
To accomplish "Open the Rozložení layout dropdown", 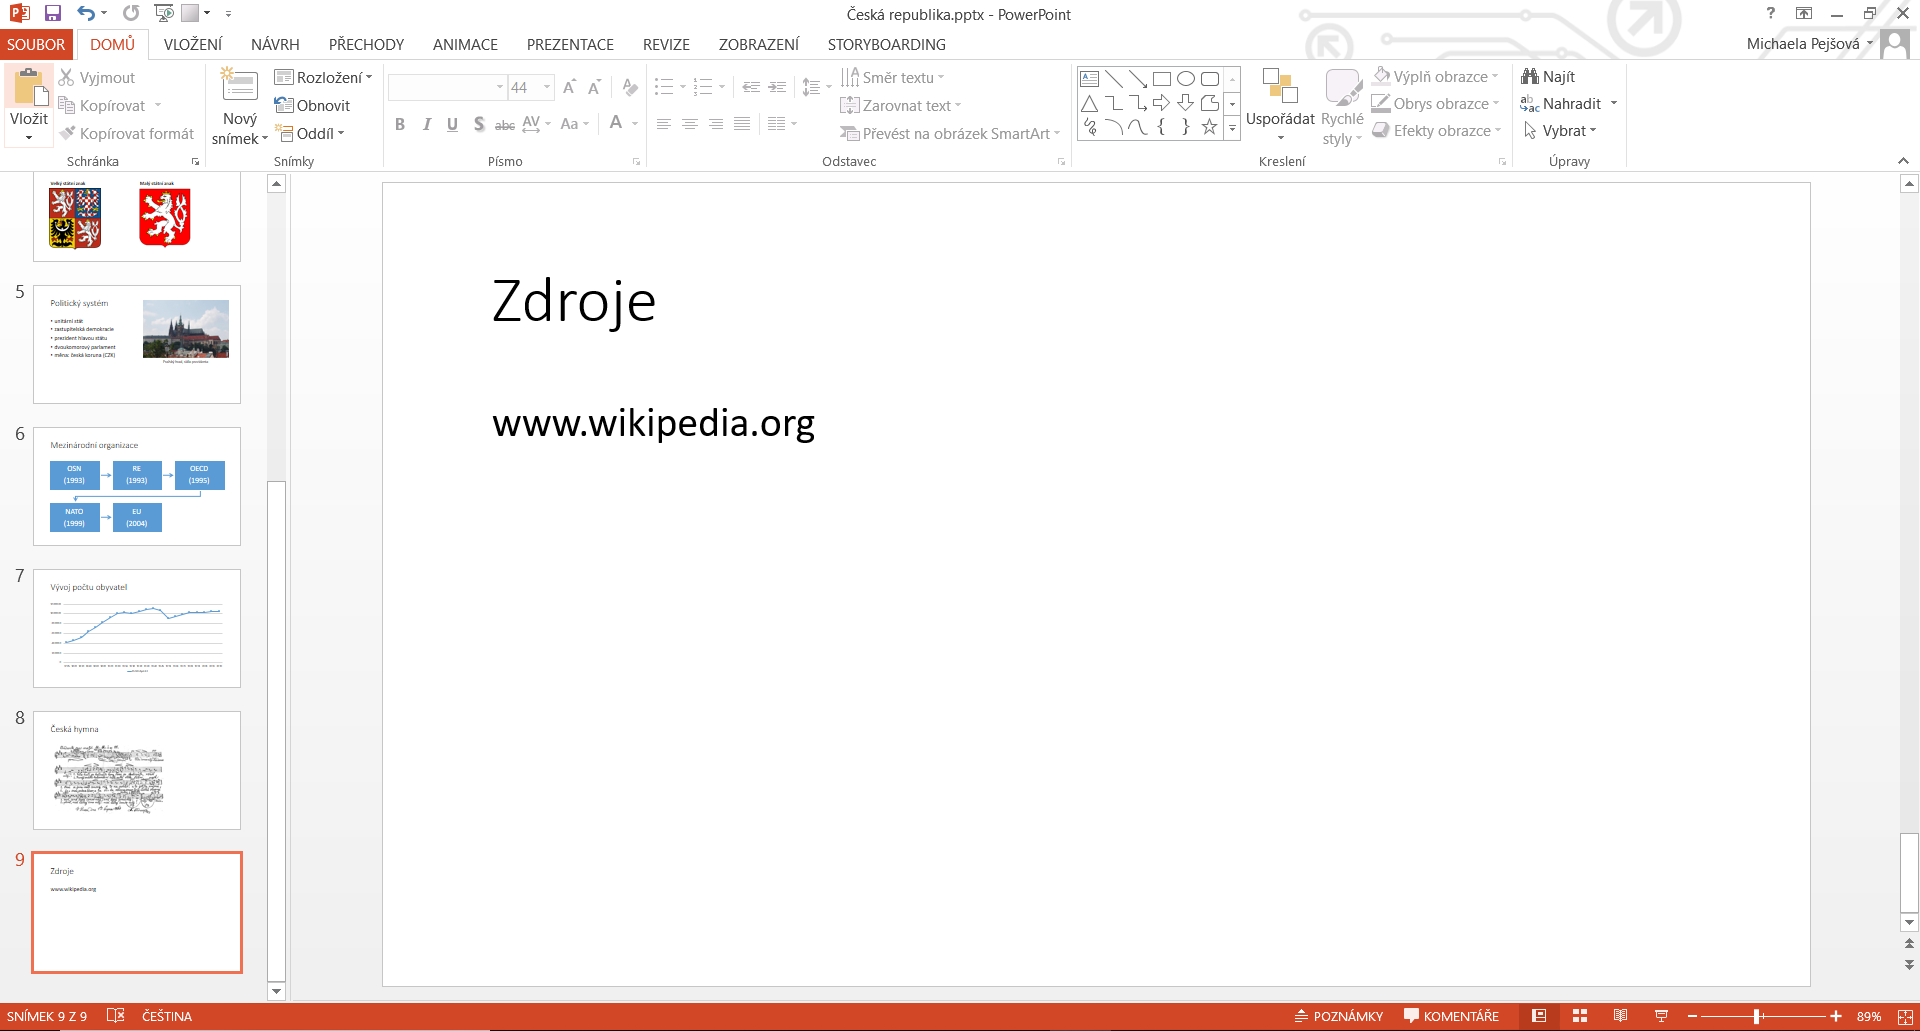I will [x=323, y=78].
